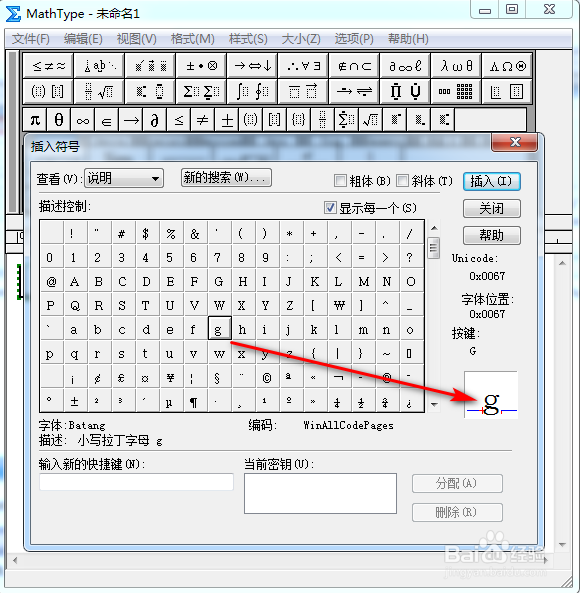
Task: Close the 插入符号 dialog with red X
Action: tap(515, 143)
